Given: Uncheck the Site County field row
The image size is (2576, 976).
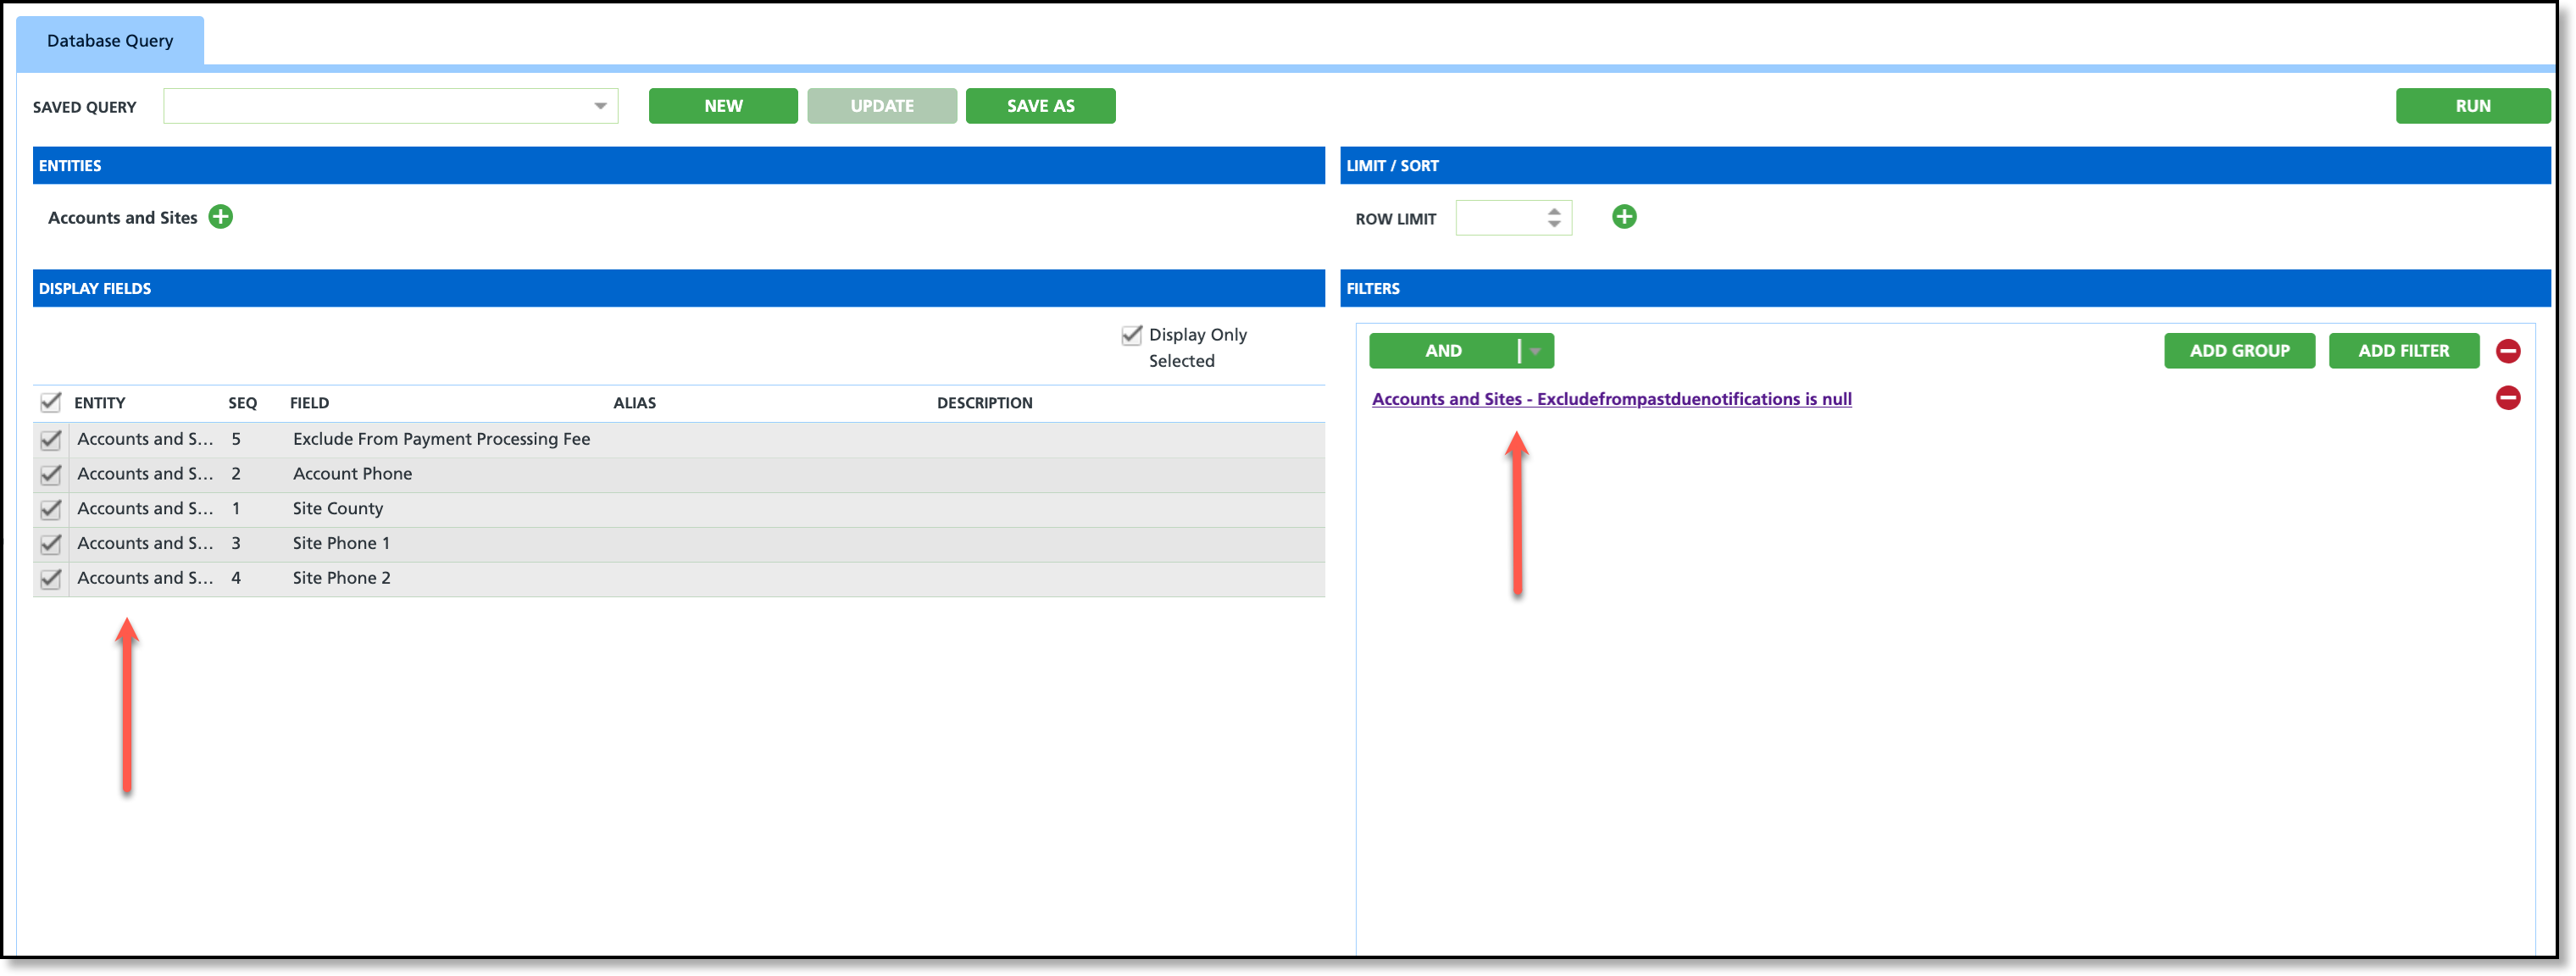Looking at the screenshot, I should 51,509.
